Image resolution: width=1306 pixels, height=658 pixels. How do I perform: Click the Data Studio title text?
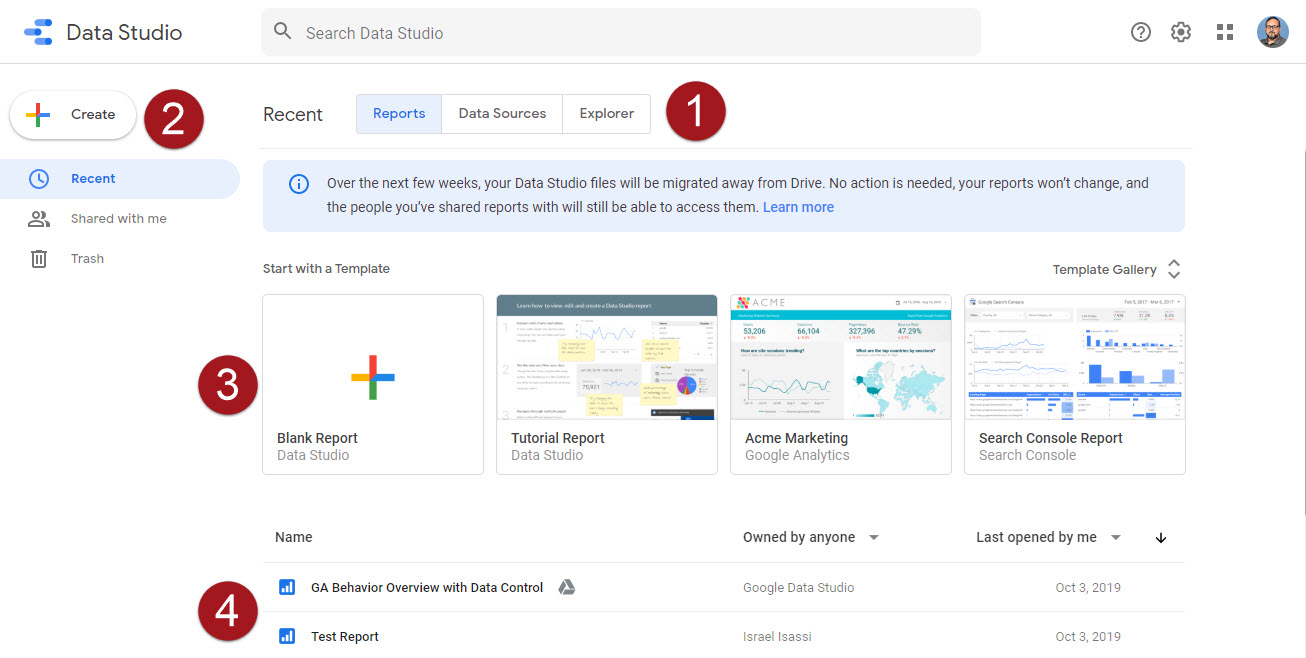(x=124, y=32)
